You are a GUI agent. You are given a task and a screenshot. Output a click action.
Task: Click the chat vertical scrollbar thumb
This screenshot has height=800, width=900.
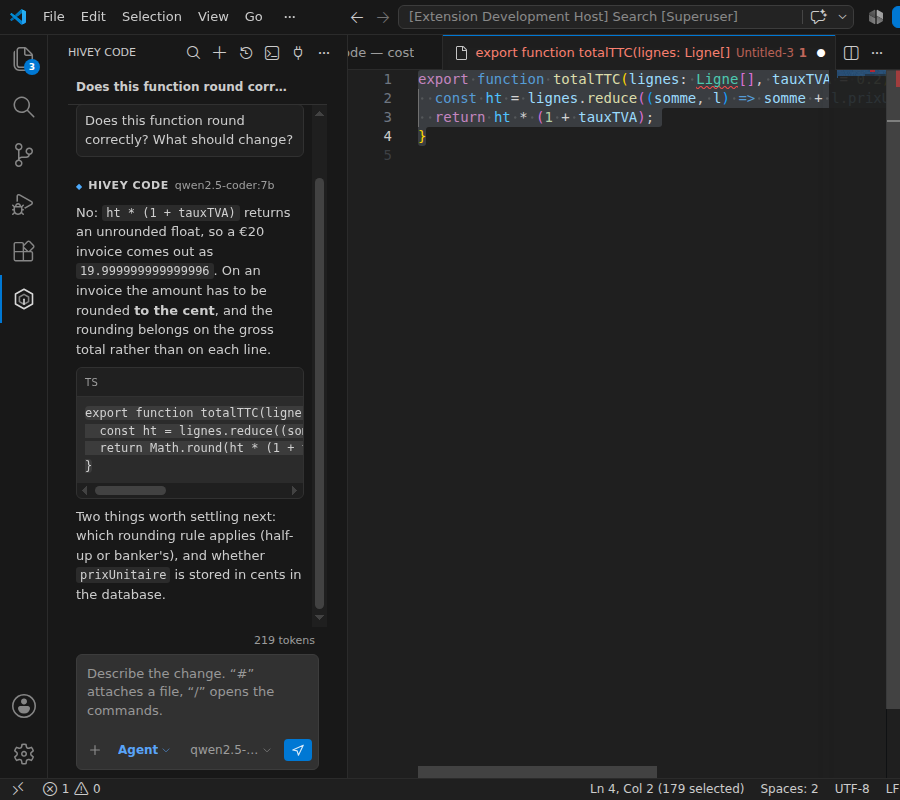(x=320, y=394)
